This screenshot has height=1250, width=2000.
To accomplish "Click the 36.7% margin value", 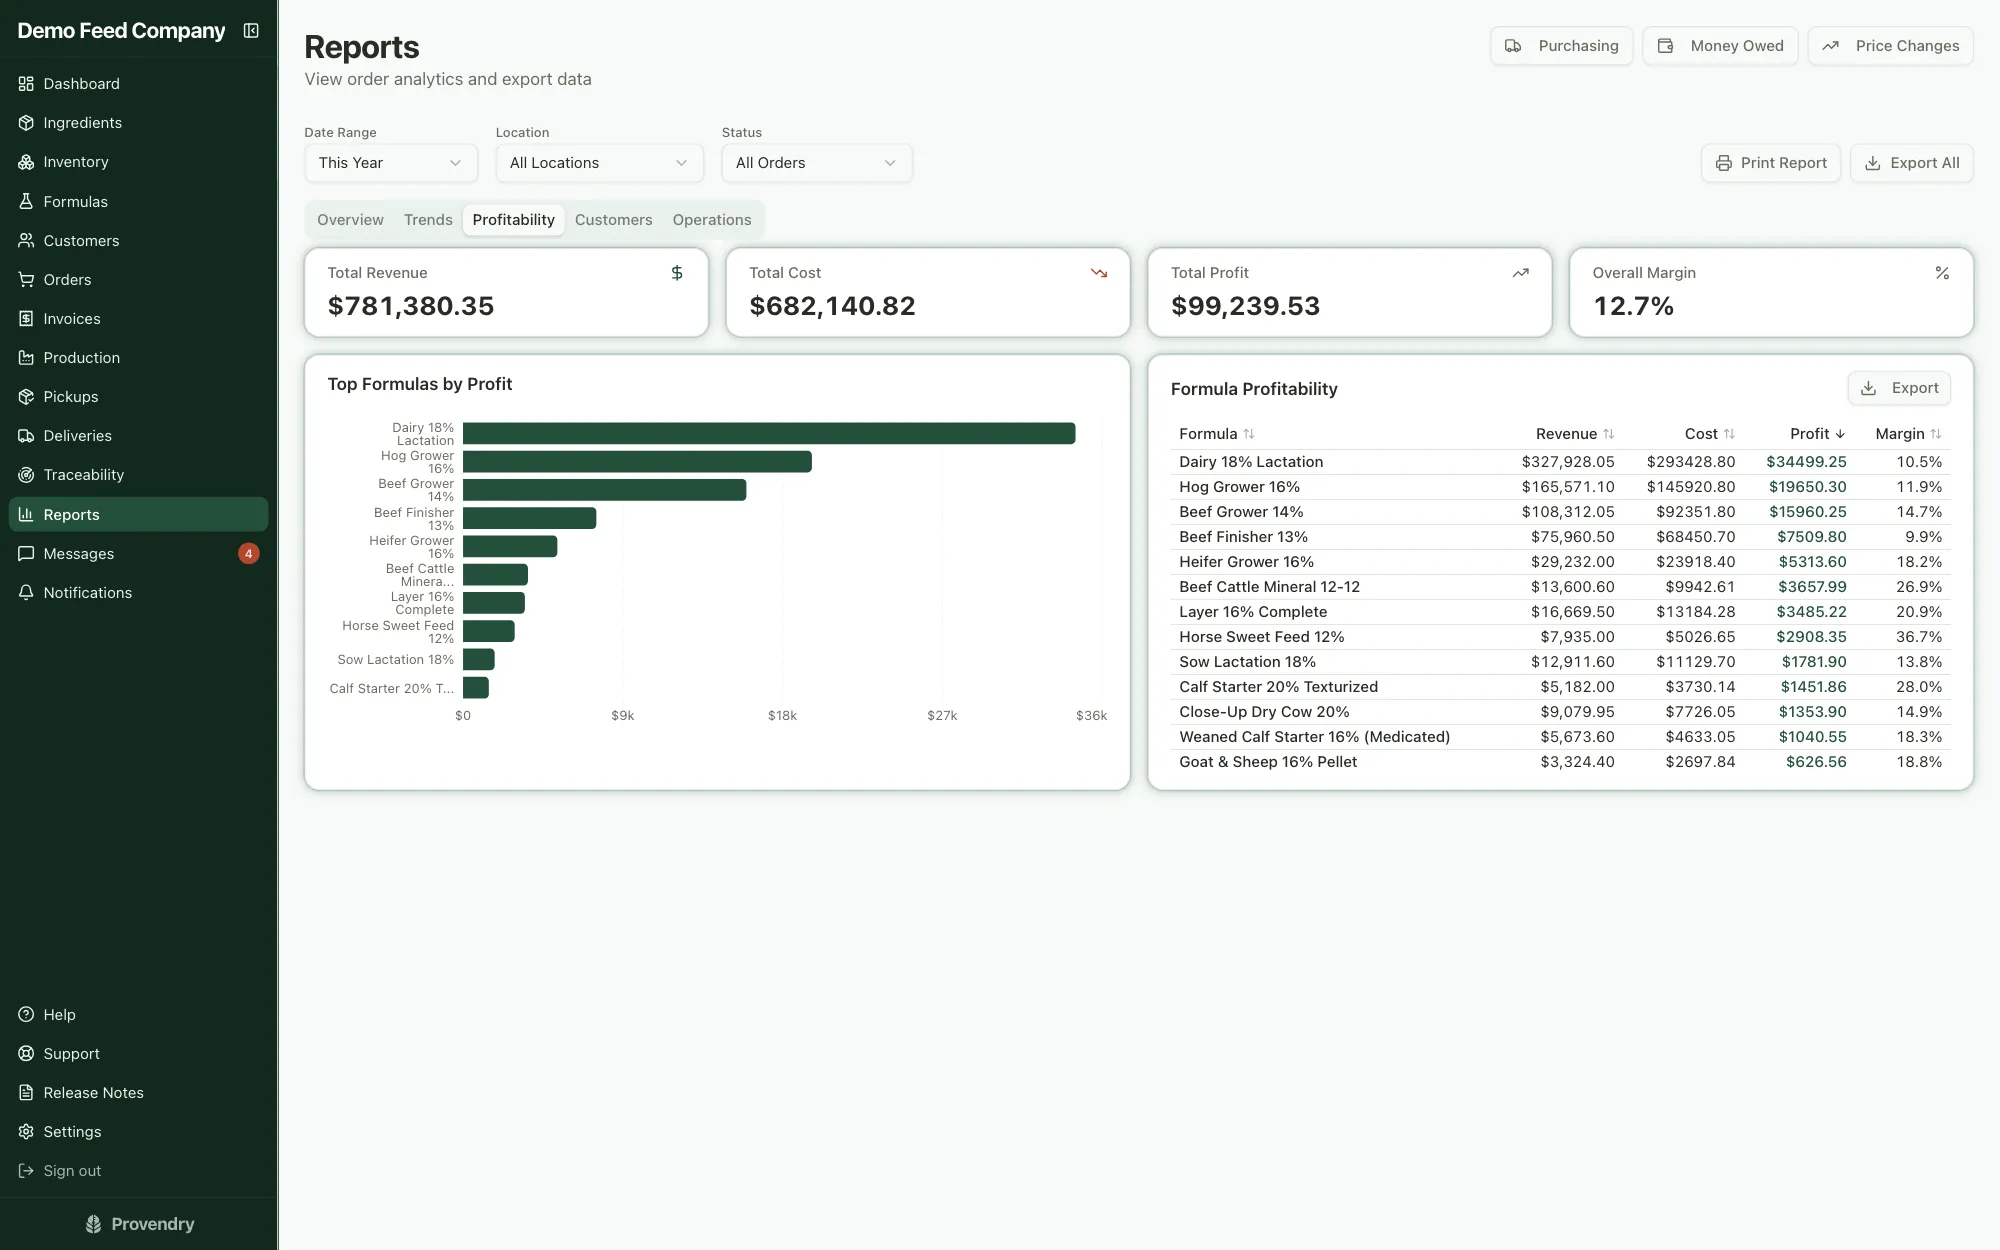I will pos(1919,637).
